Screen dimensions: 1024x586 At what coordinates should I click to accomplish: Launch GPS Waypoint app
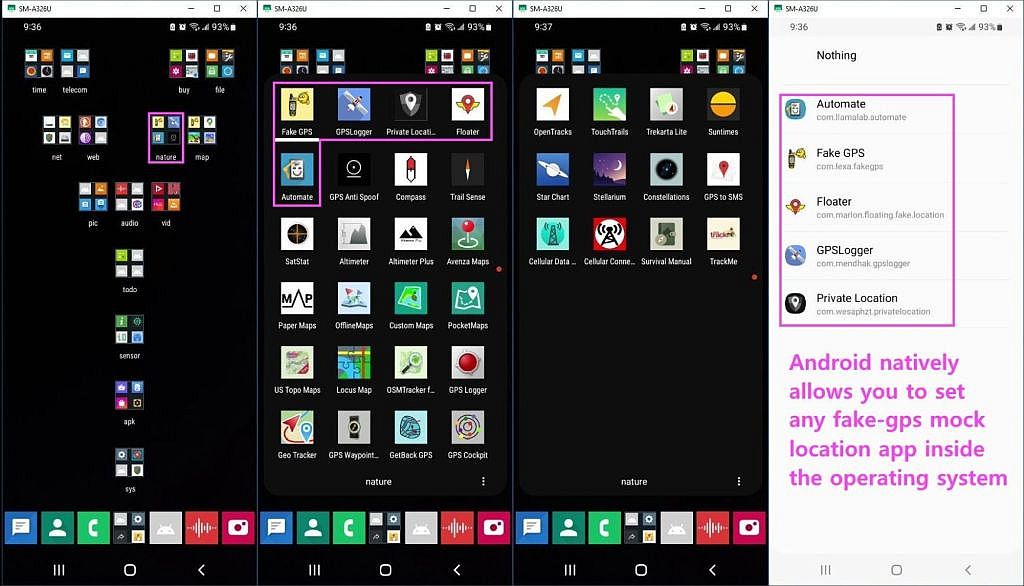coord(354,428)
